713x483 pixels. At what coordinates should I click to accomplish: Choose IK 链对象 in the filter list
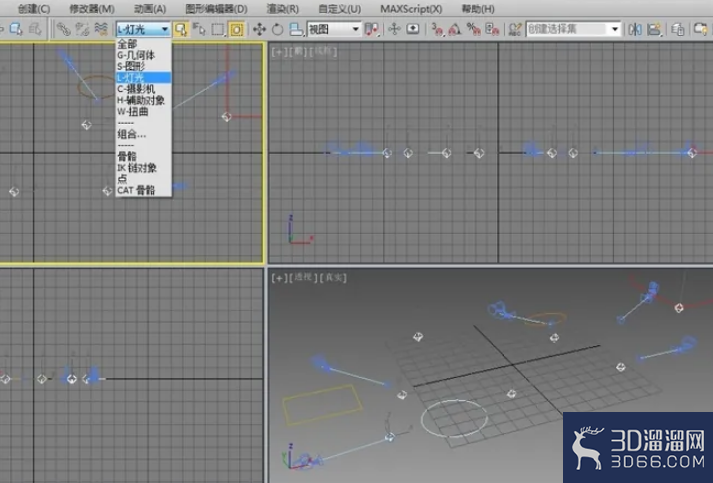click(144, 168)
